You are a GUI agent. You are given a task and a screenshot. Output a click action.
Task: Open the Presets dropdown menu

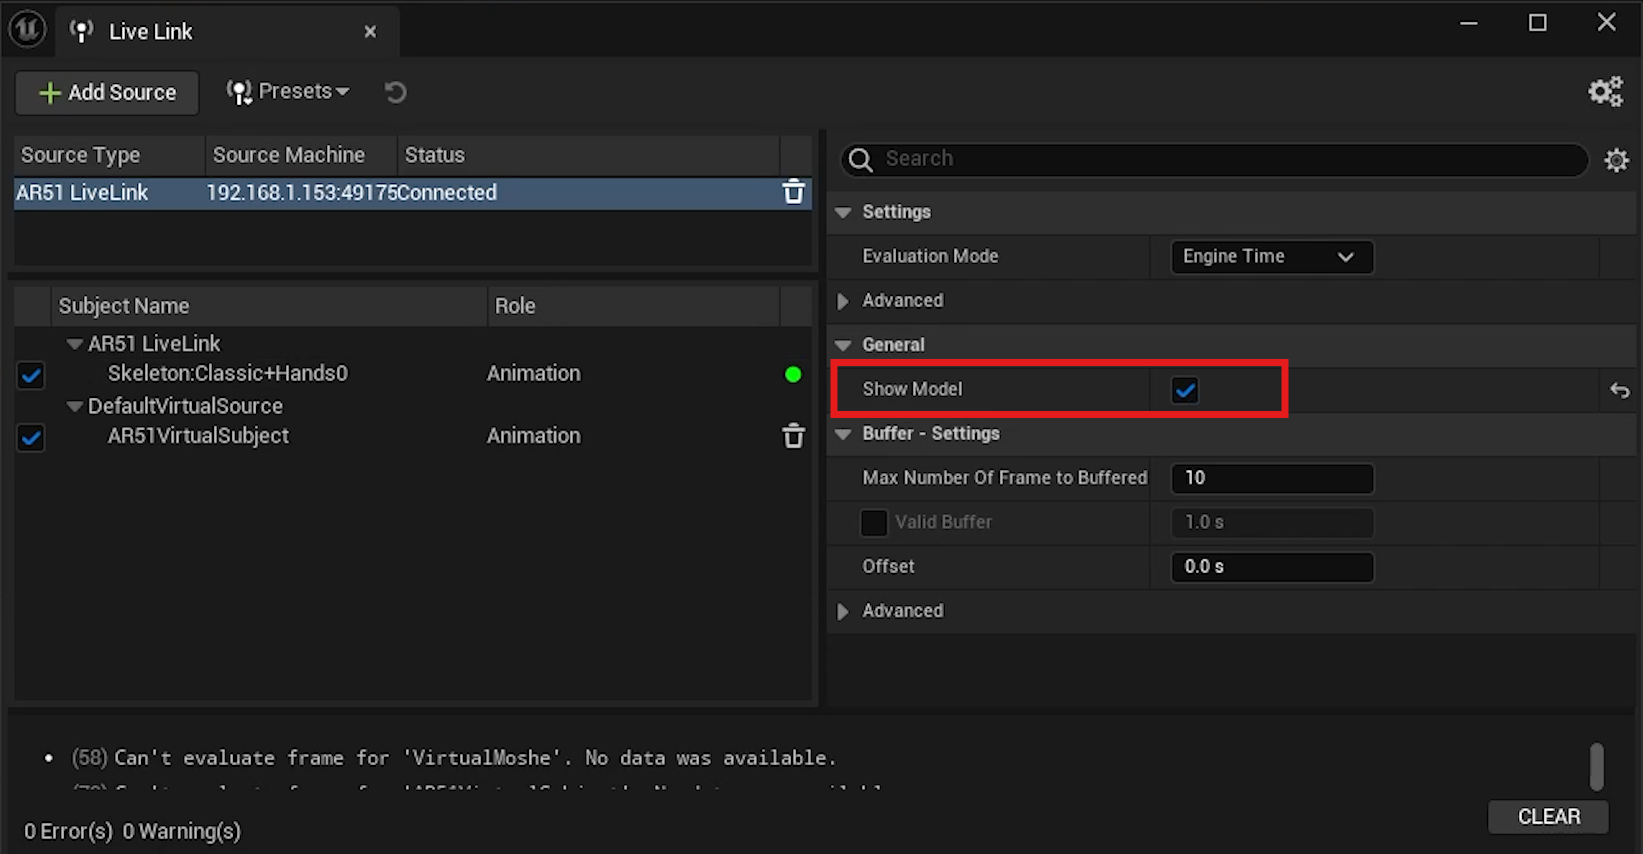[288, 92]
